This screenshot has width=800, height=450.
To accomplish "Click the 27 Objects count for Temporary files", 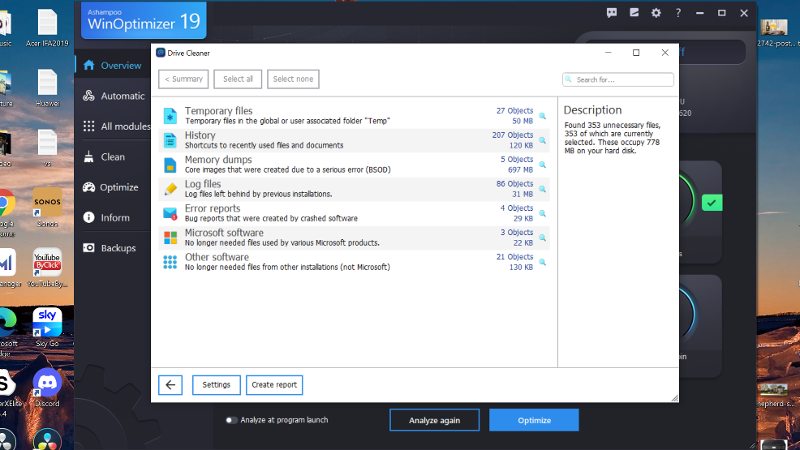I will tap(514, 111).
